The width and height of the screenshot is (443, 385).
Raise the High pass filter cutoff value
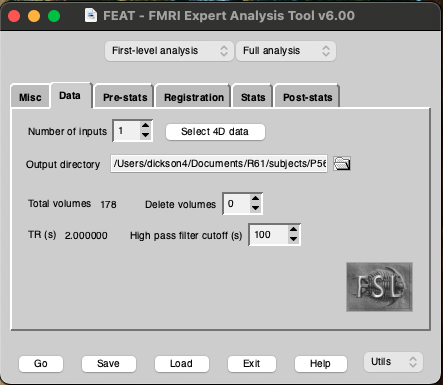[x=293, y=230]
